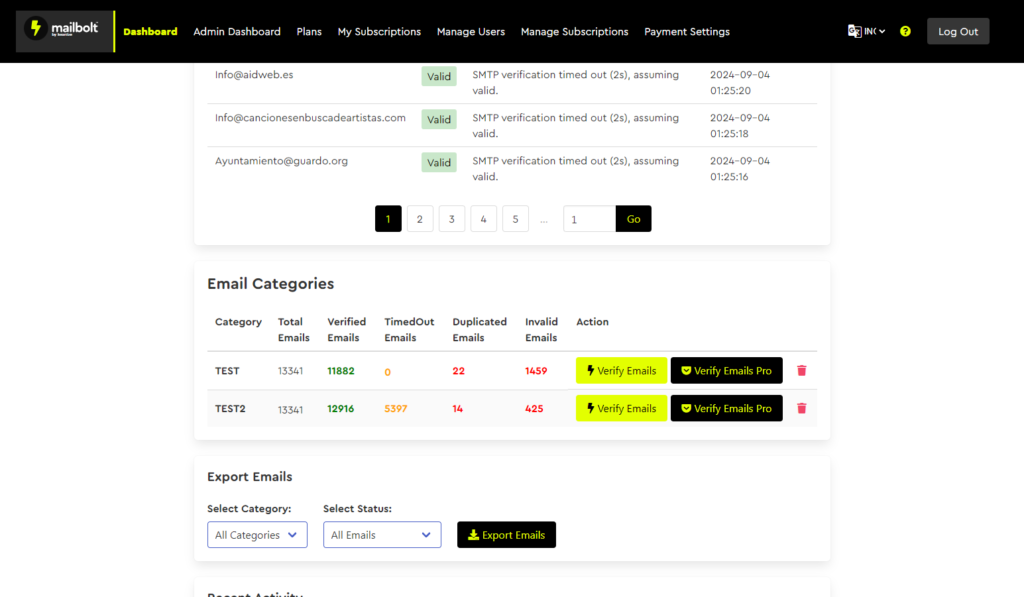This screenshot has width=1024, height=597.
Task: Click Verify Emails Pro for TEST category
Action: click(x=726, y=370)
